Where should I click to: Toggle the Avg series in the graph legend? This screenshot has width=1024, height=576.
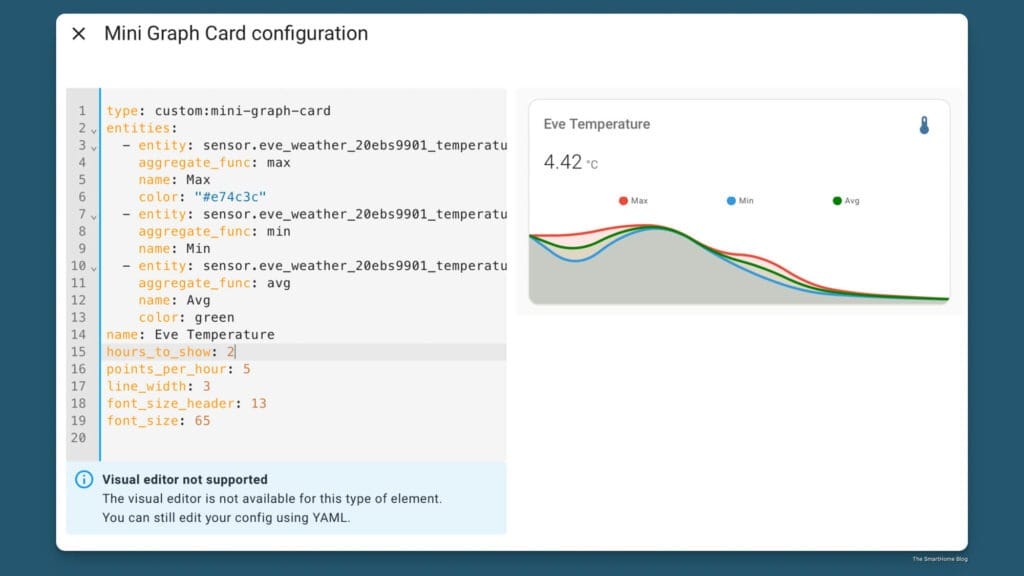(848, 200)
